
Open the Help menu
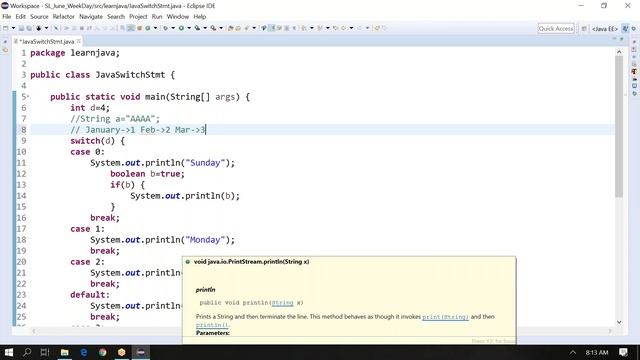tap(200, 17)
